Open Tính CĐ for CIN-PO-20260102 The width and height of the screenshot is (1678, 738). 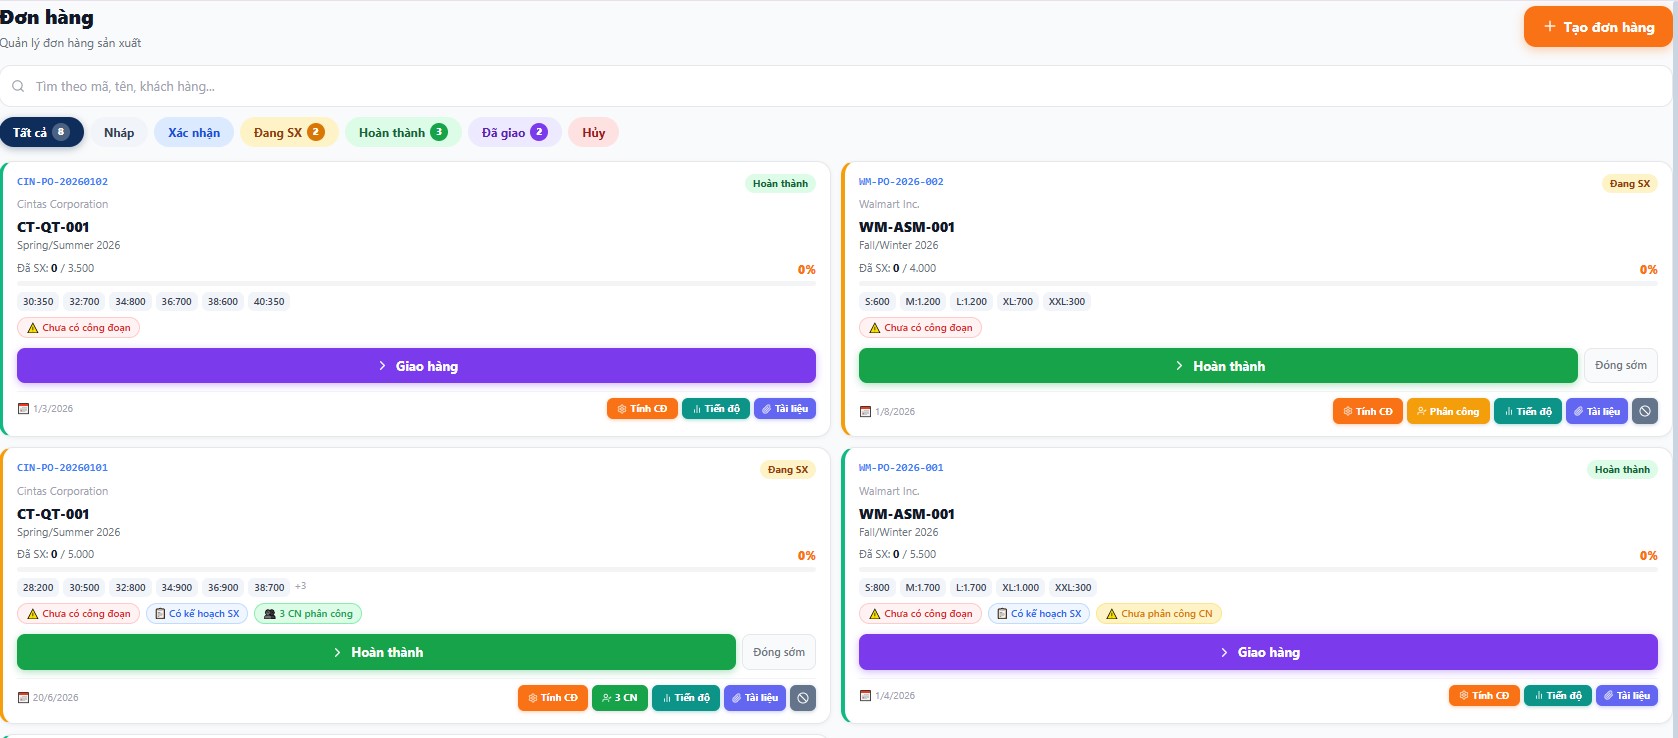[642, 408]
